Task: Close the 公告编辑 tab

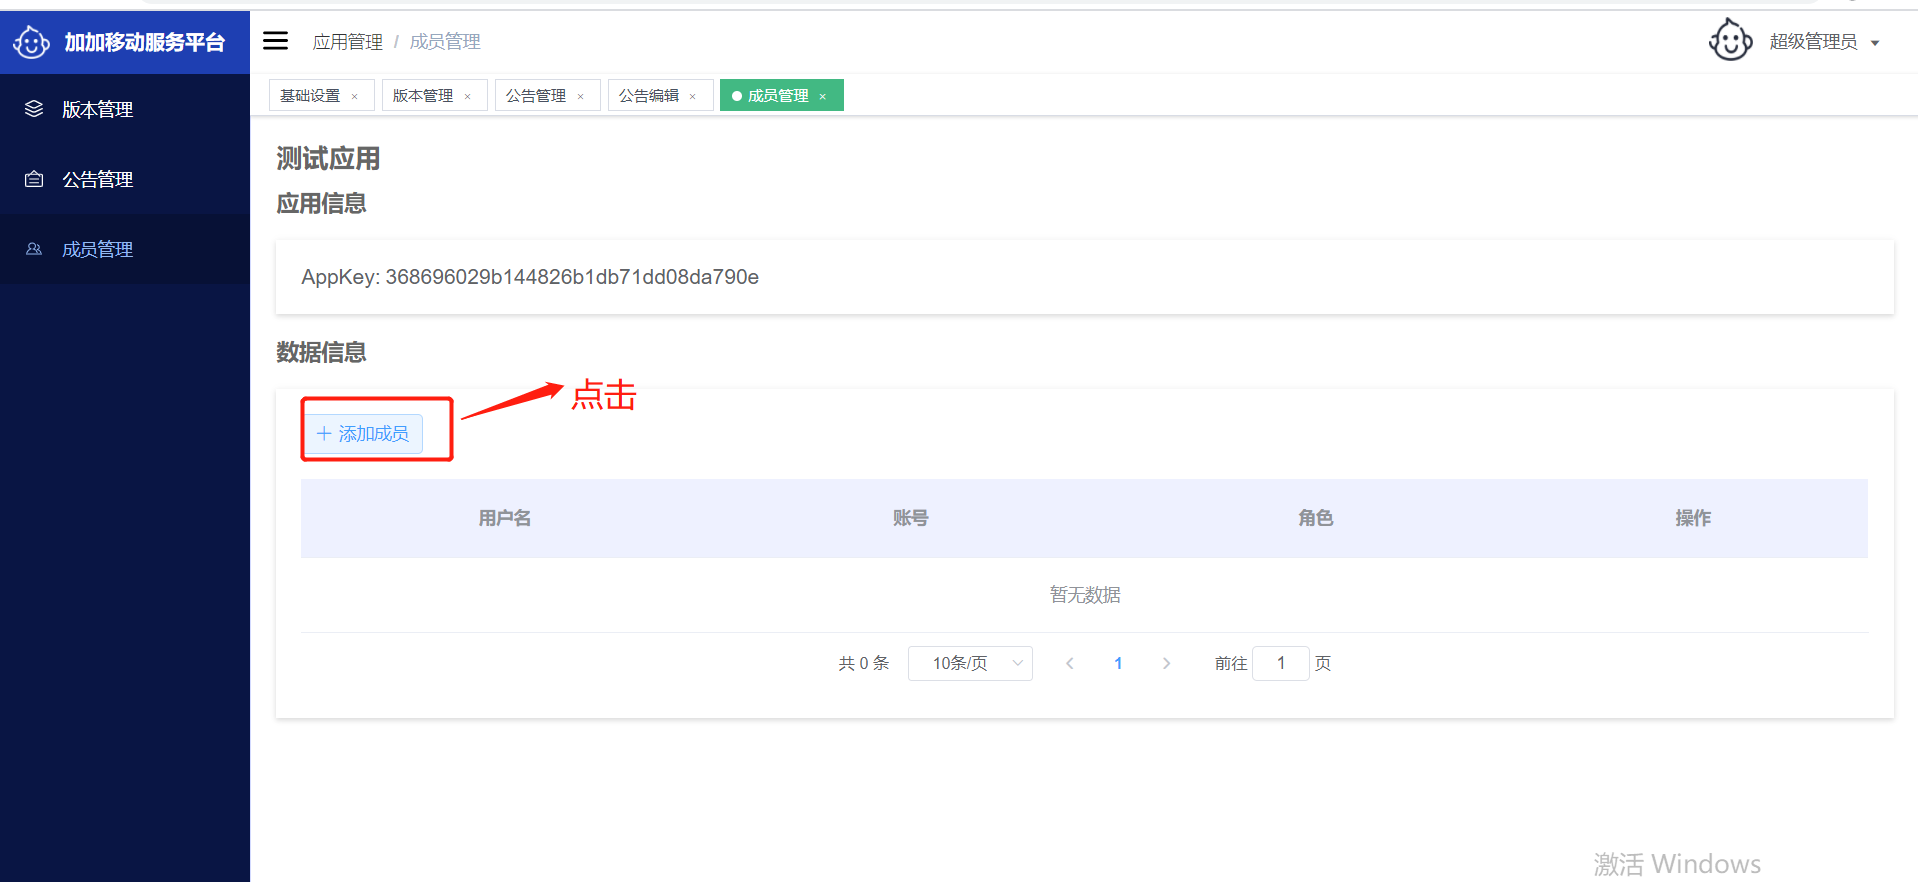Action: pos(693,97)
